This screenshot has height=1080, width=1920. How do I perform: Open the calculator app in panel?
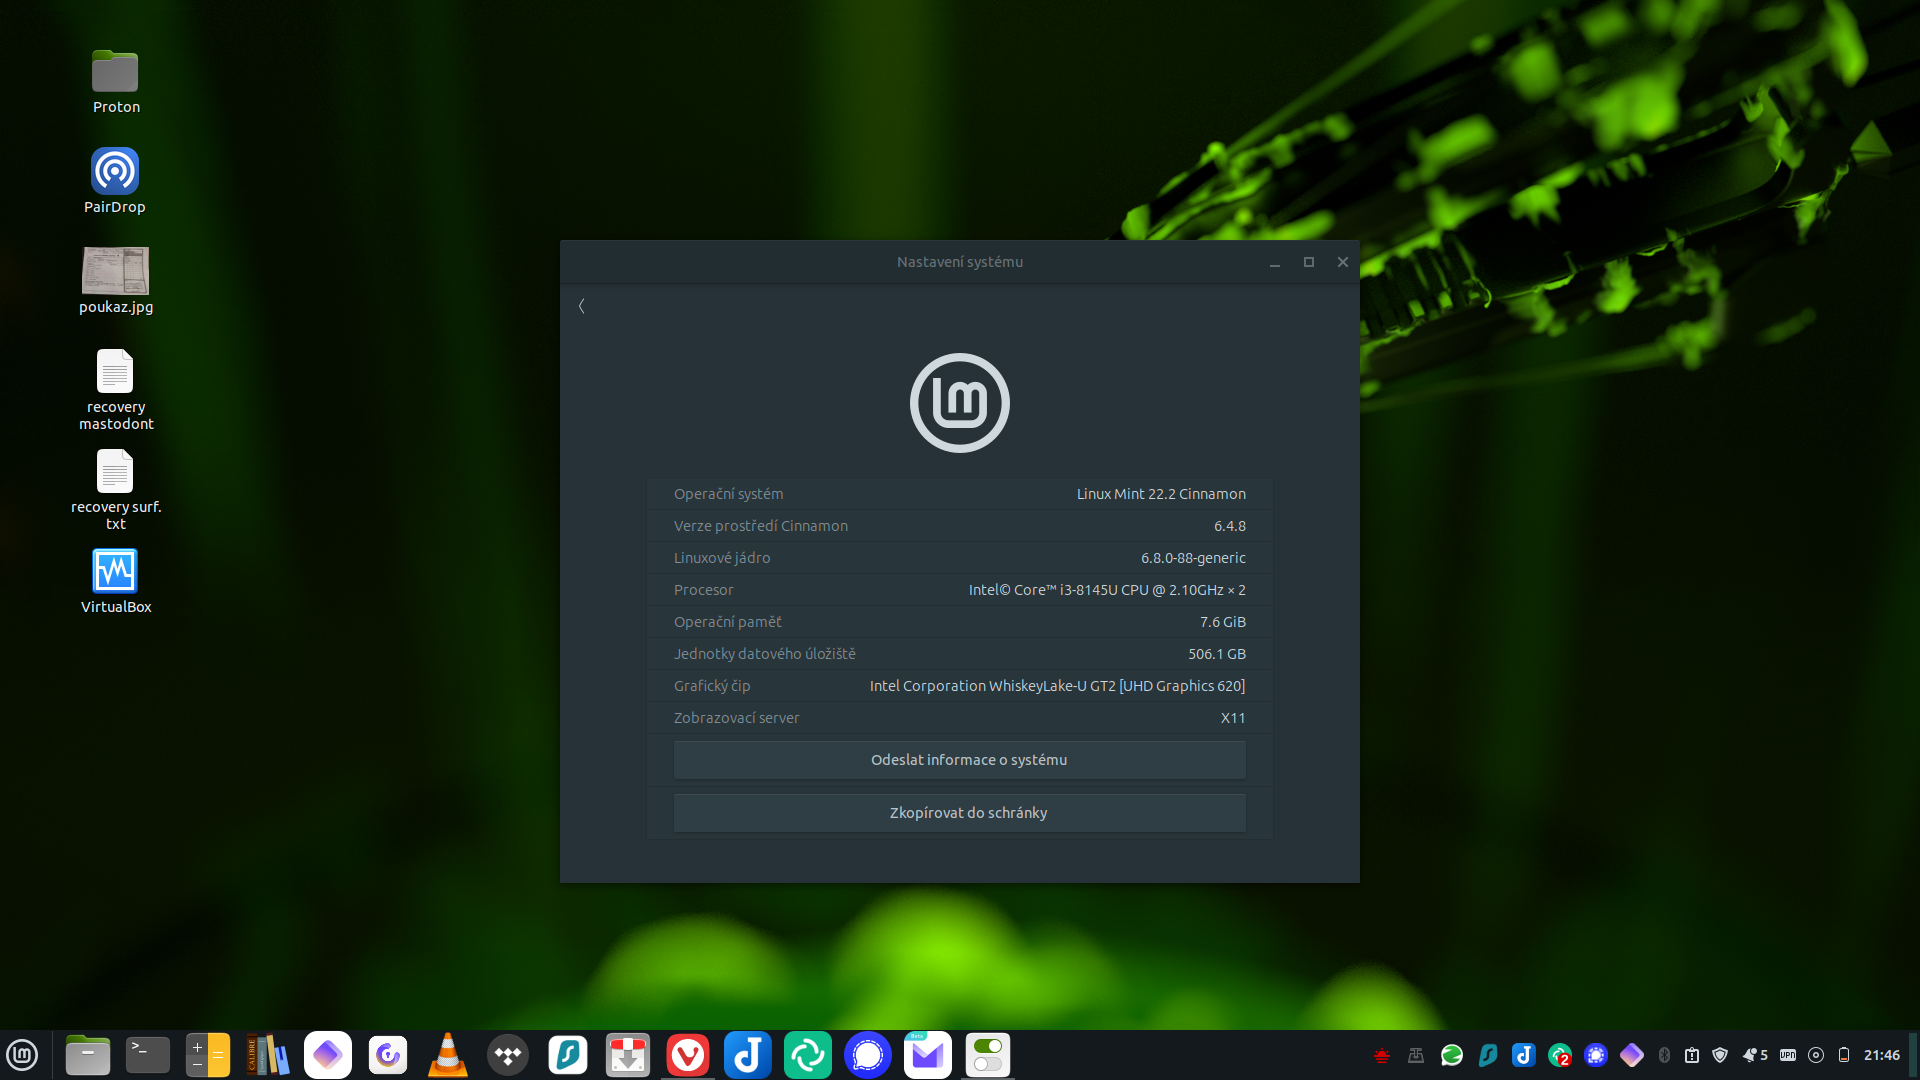pyautogui.click(x=208, y=1055)
